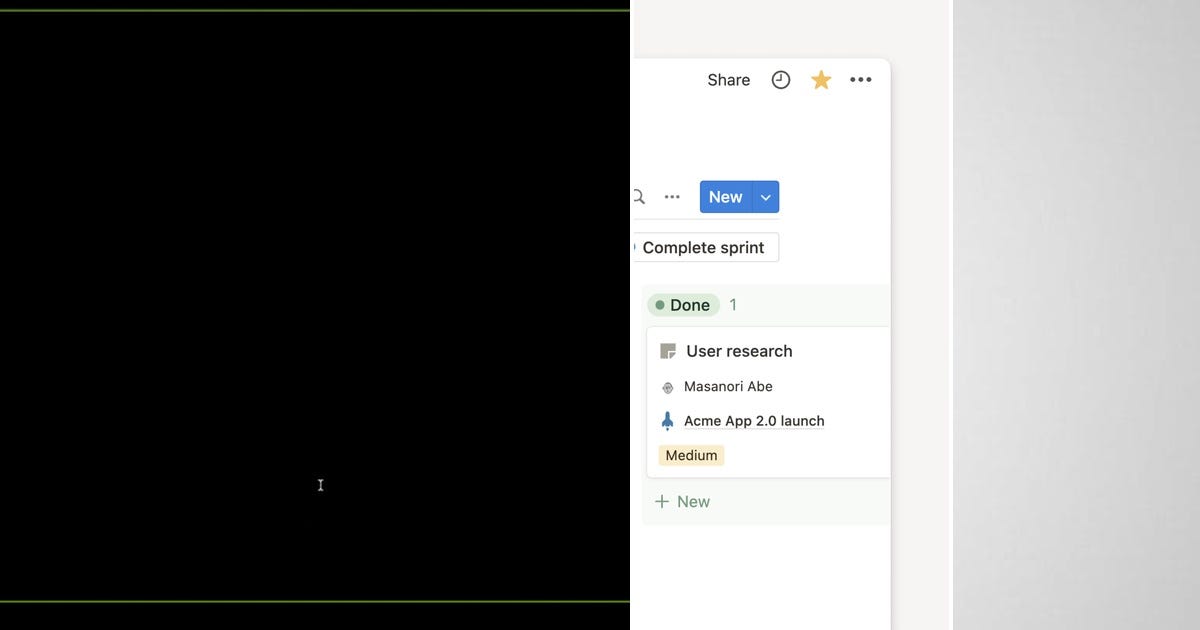The height and width of the screenshot is (630, 1200).
Task: Open the New button dropdown arrow
Action: coord(765,196)
